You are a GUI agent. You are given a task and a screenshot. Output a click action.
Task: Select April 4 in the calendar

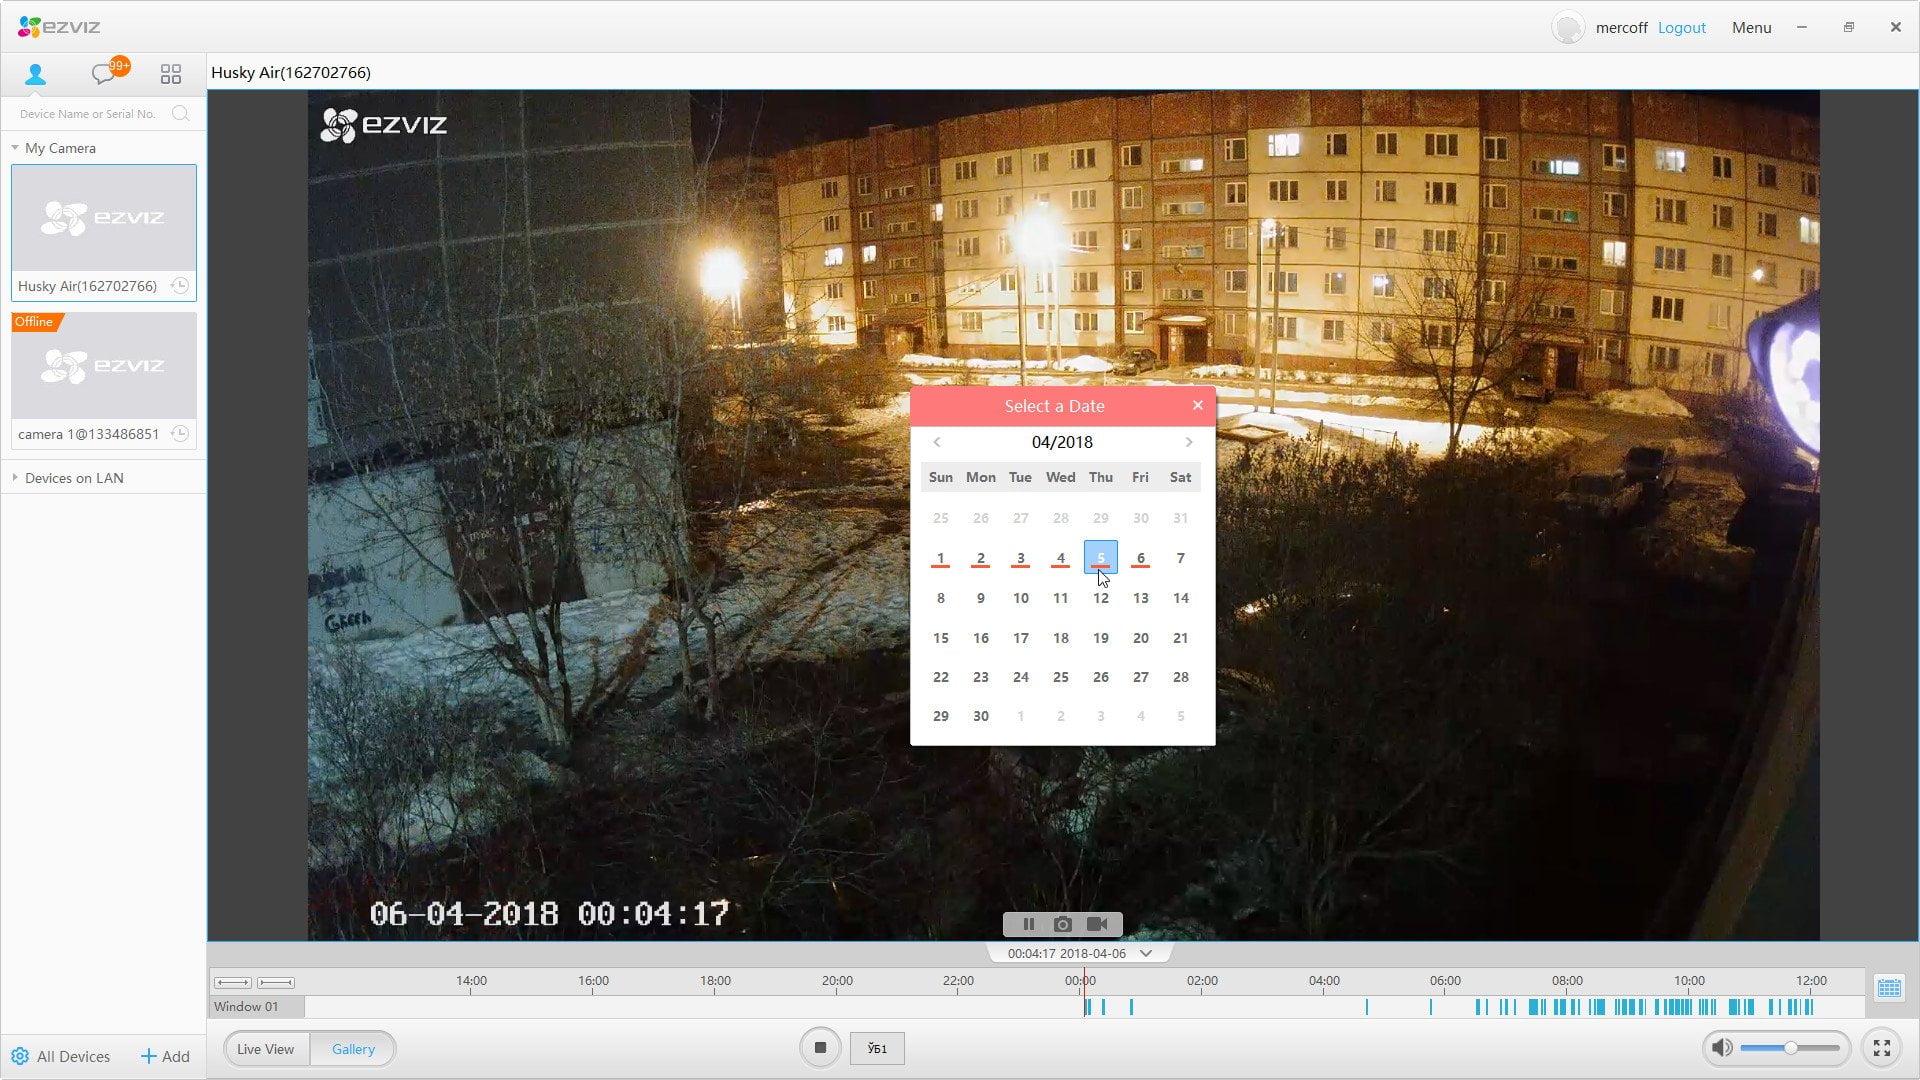(1060, 558)
